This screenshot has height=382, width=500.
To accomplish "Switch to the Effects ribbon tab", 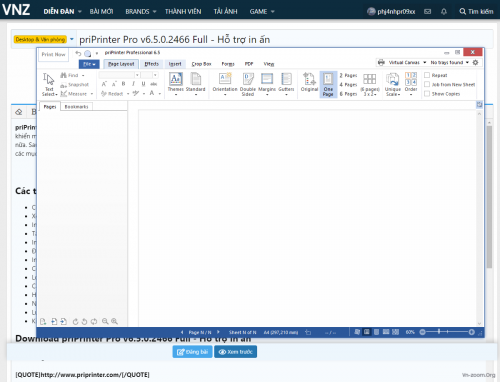I will pyautogui.click(x=152, y=64).
